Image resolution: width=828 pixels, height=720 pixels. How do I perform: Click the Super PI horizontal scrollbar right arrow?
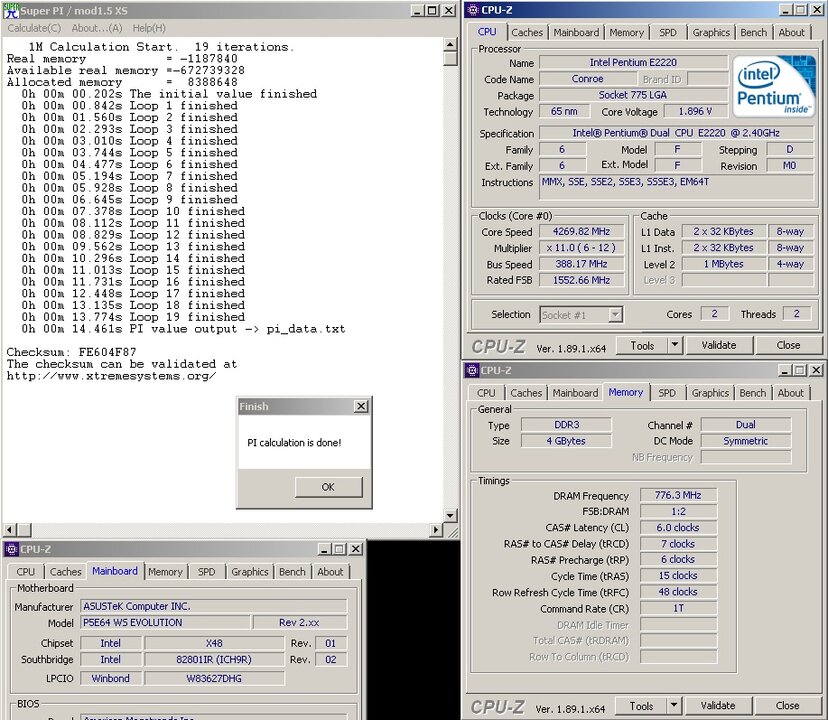[436, 529]
